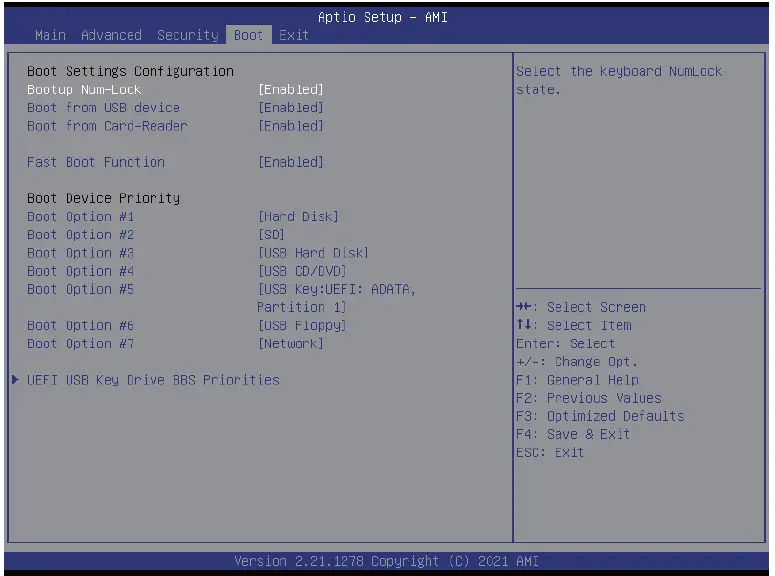Go to the Exit tab
This screenshot has width=775, height=576.
coord(294,35)
